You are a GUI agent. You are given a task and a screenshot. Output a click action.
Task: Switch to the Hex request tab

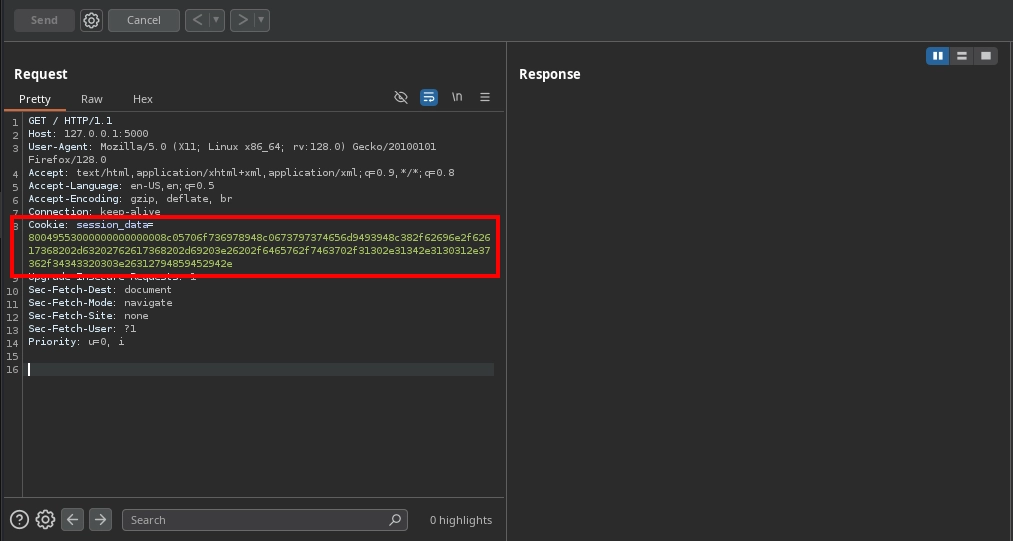pyautogui.click(x=143, y=99)
